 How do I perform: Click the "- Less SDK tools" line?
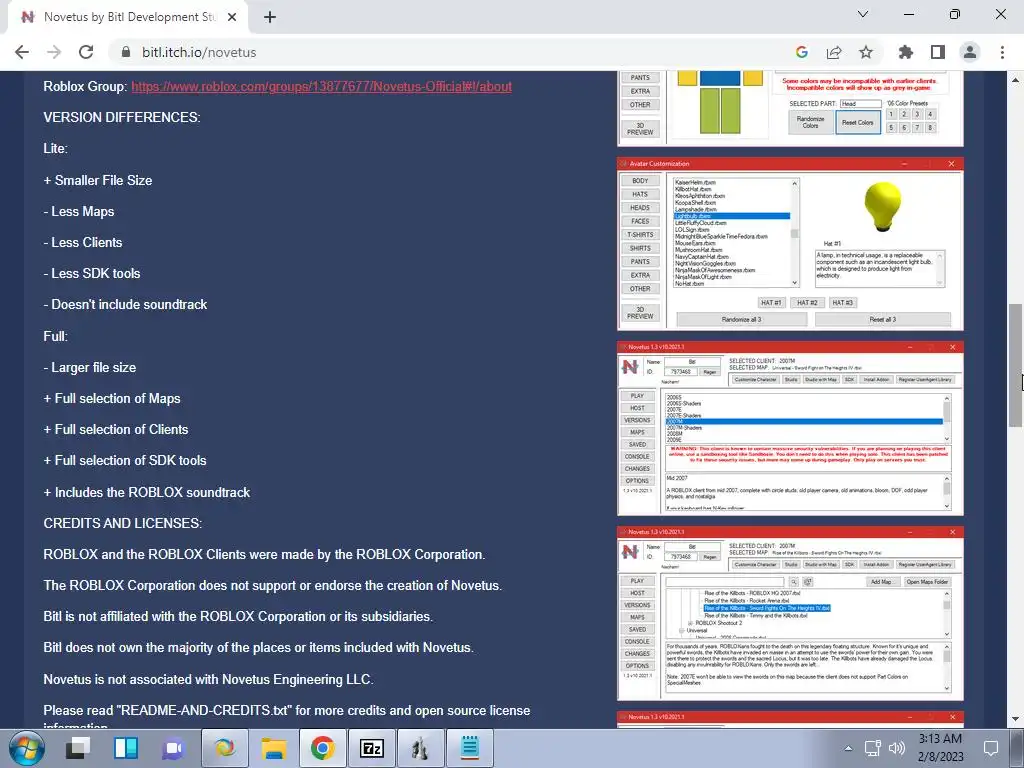coord(91,274)
